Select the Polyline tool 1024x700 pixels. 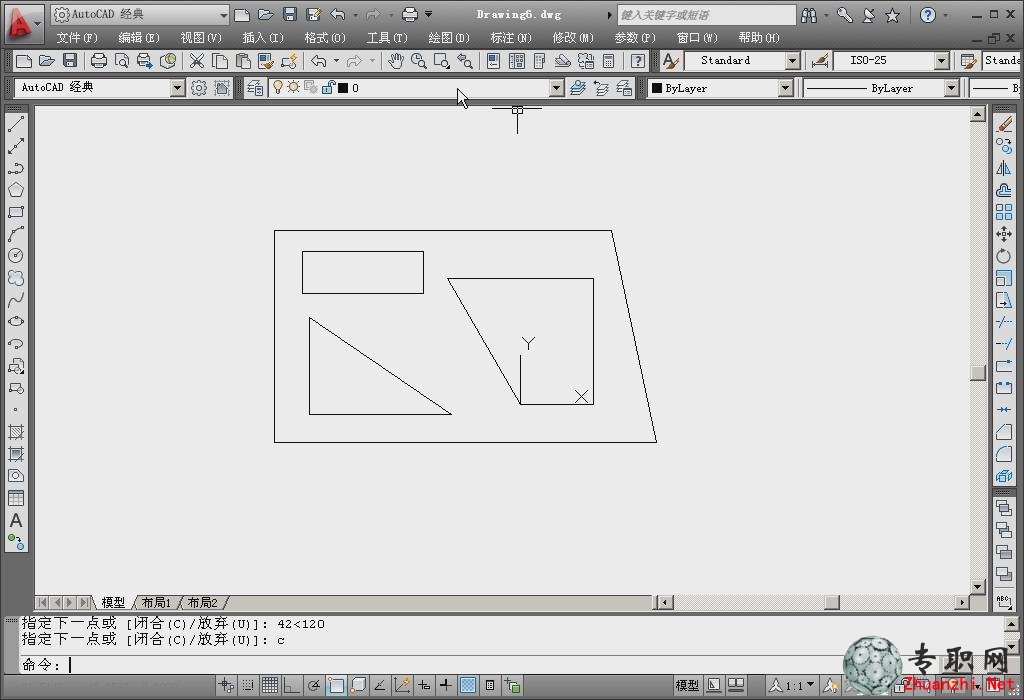(x=16, y=168)
